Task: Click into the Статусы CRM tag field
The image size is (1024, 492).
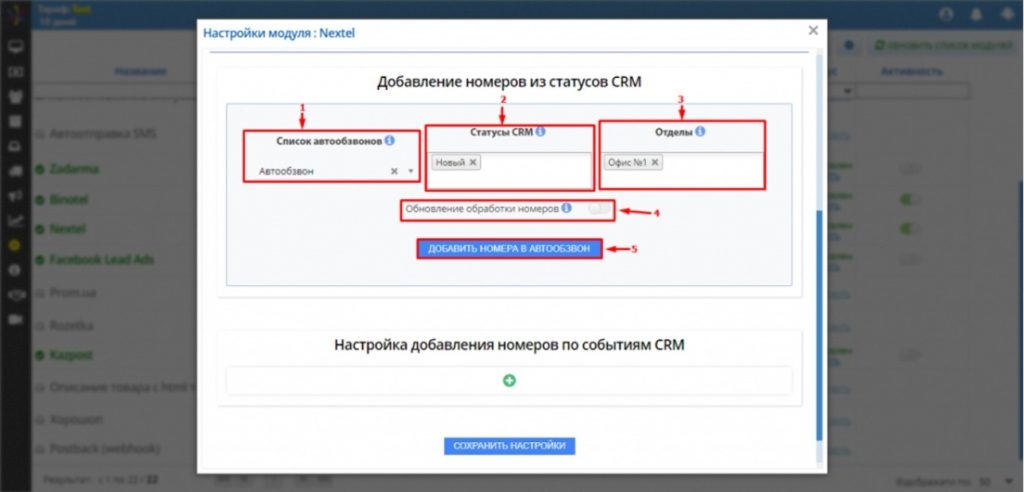Action: click(509, 171)
